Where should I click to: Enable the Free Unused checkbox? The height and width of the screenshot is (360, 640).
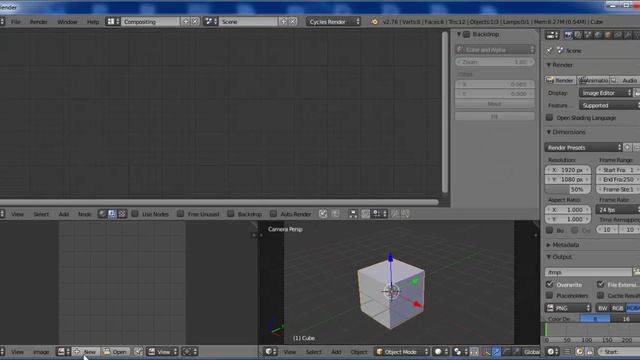[180, 214]
